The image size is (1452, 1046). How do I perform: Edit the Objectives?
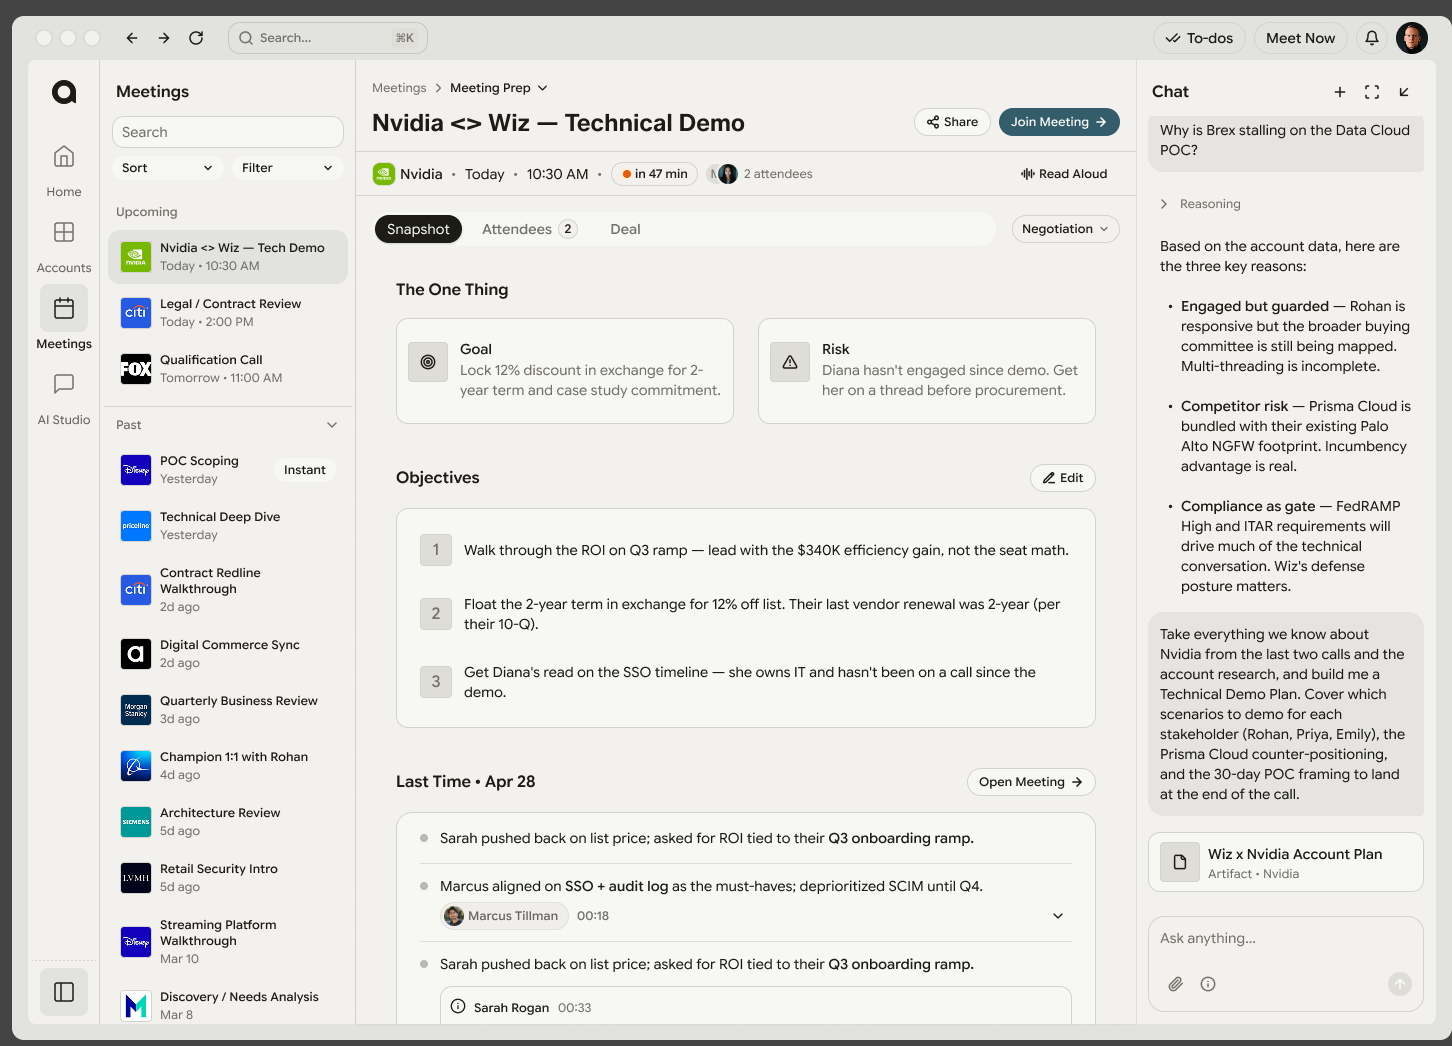coord(1063,478)
